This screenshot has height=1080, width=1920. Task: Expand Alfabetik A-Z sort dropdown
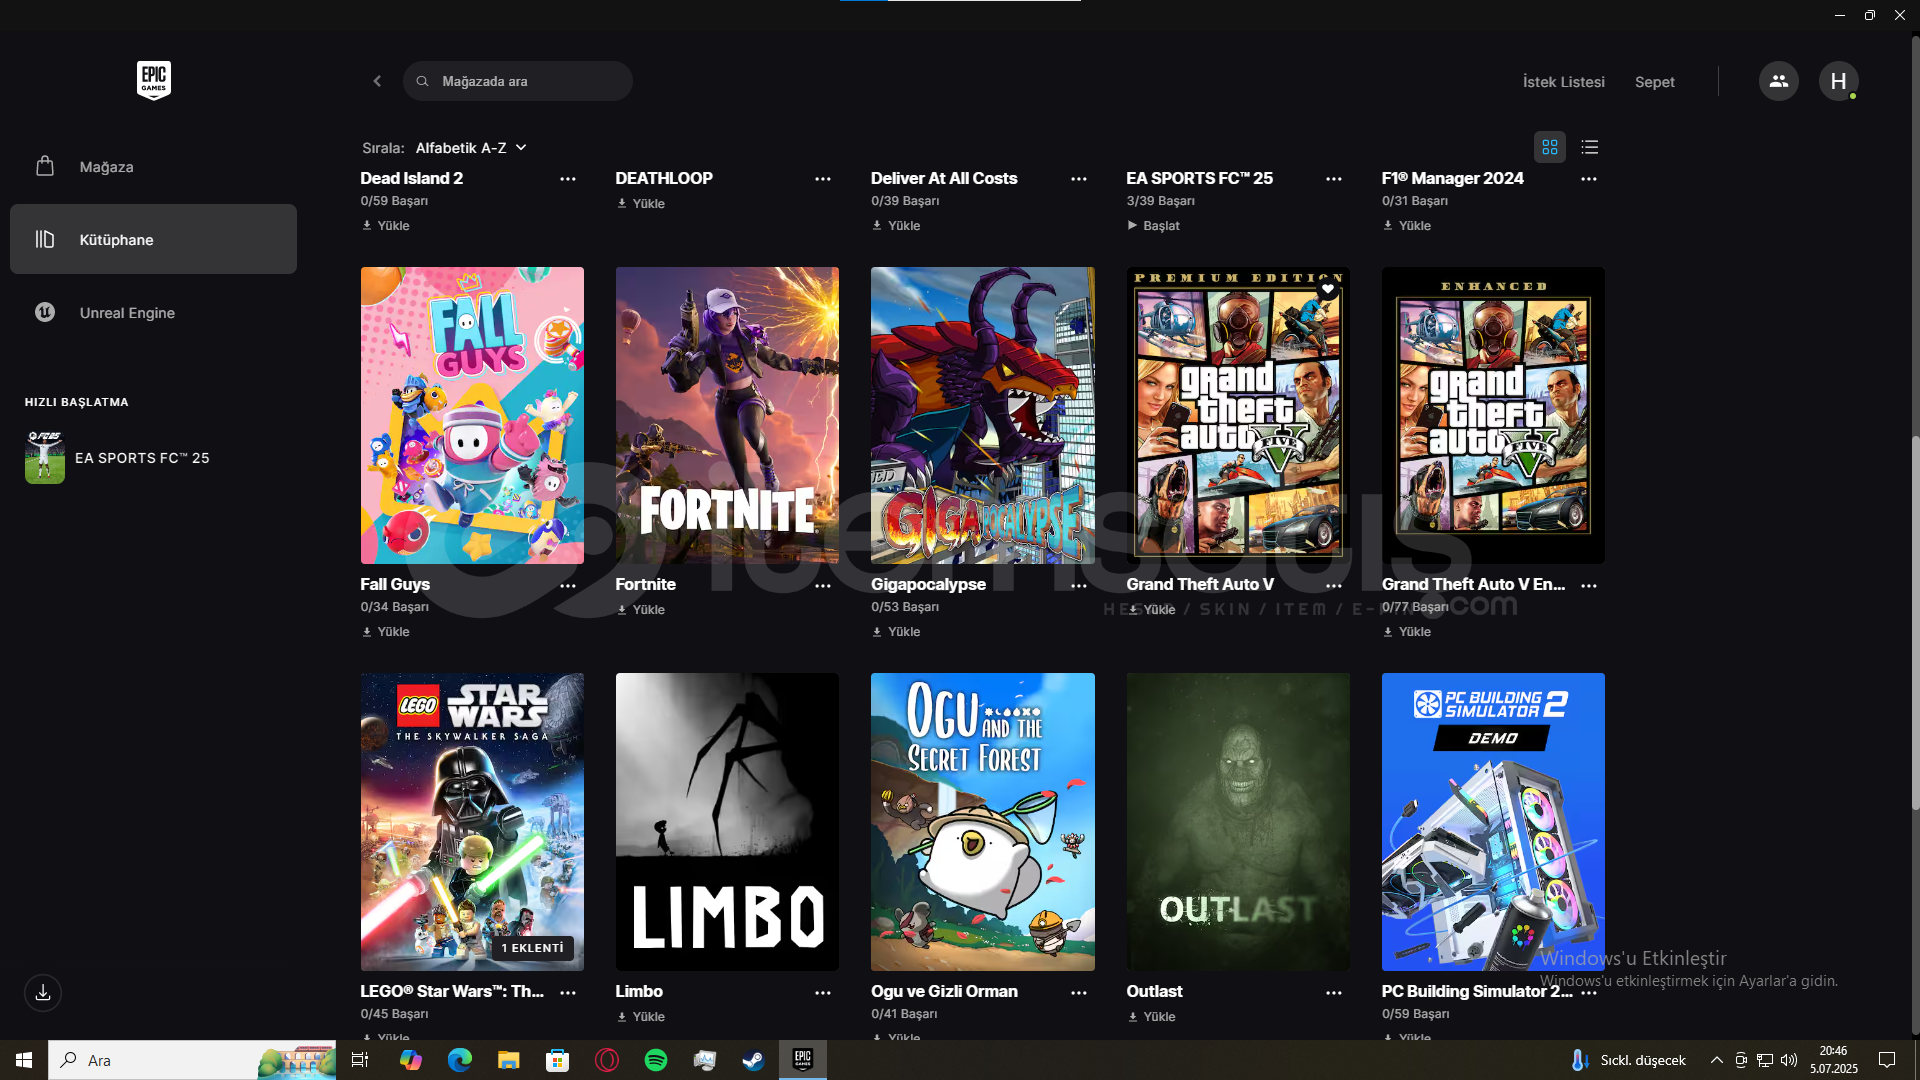coord(471,148)
